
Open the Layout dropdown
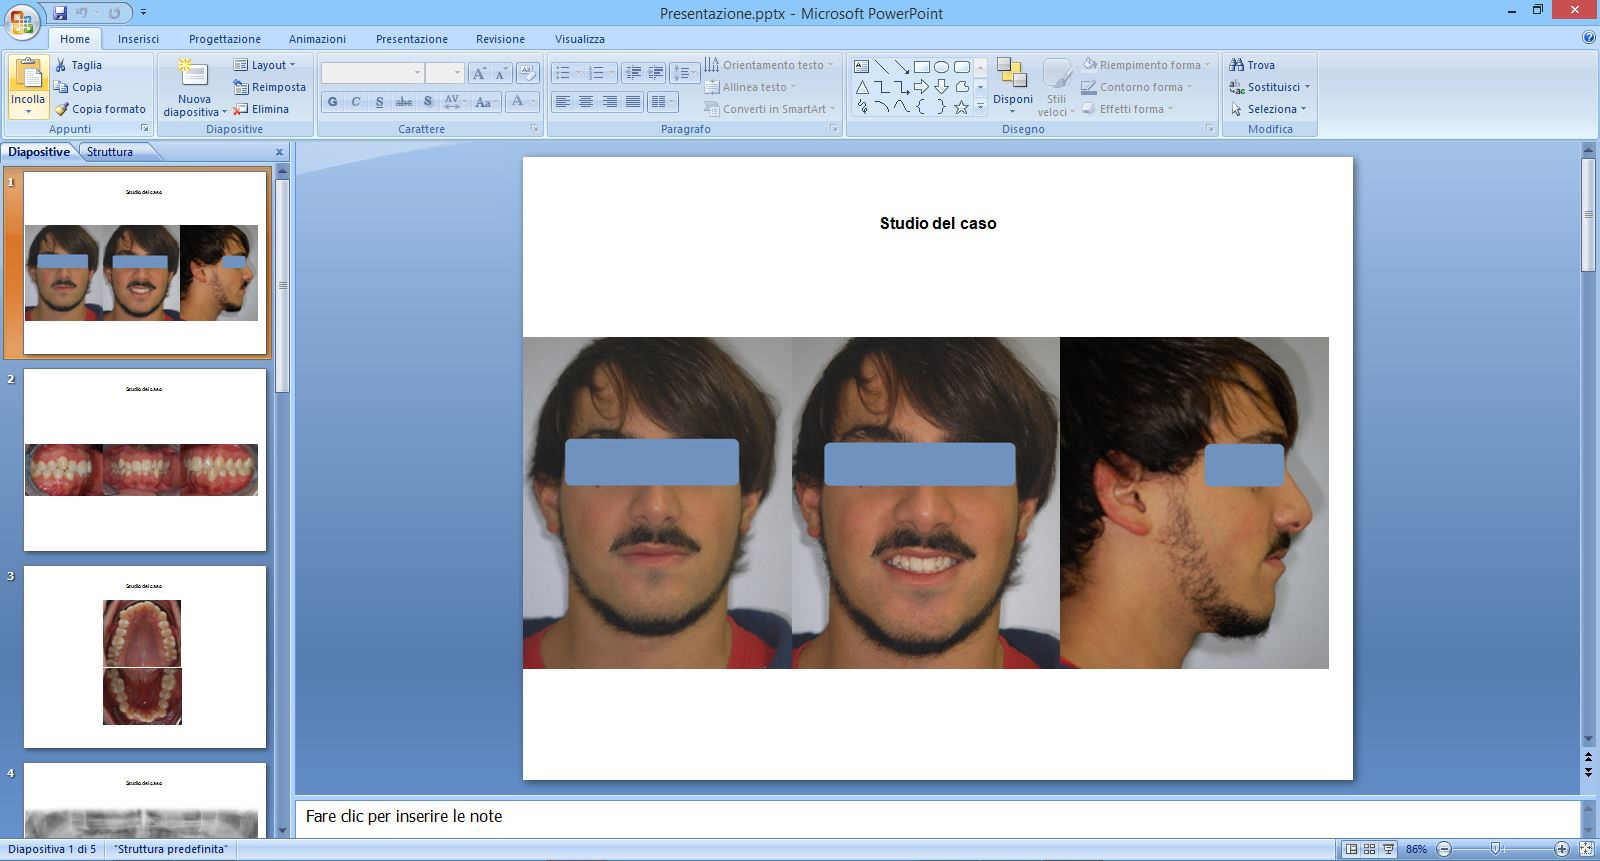coord(265,65)
